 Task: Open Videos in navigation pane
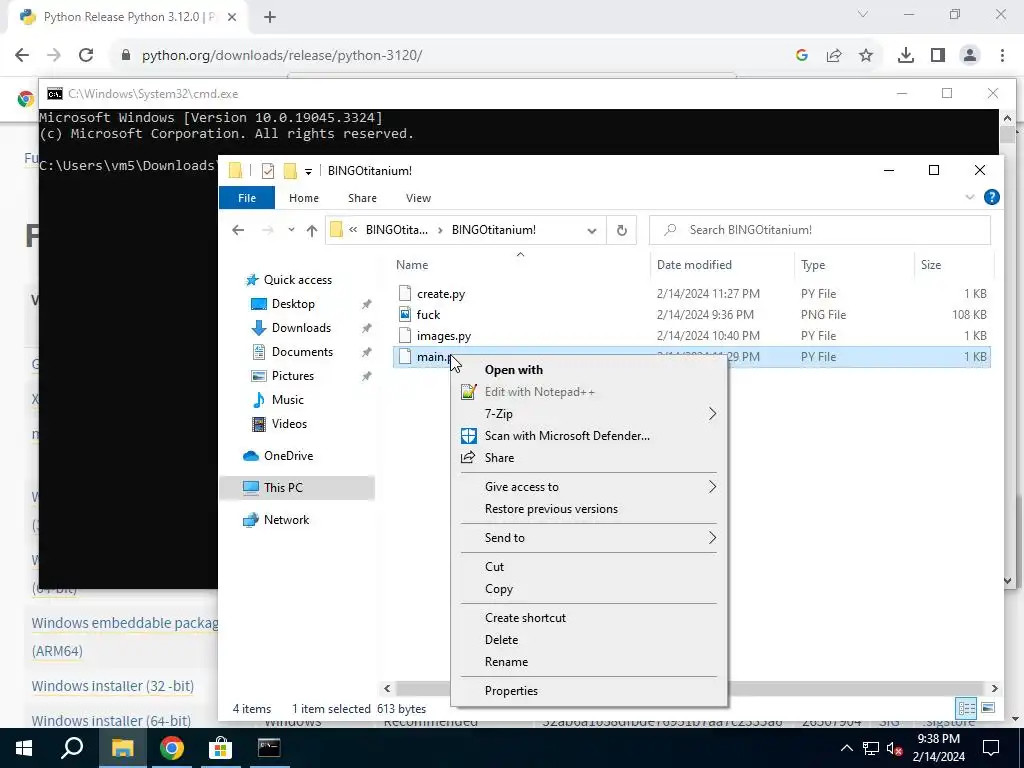(x=289, y=424)
